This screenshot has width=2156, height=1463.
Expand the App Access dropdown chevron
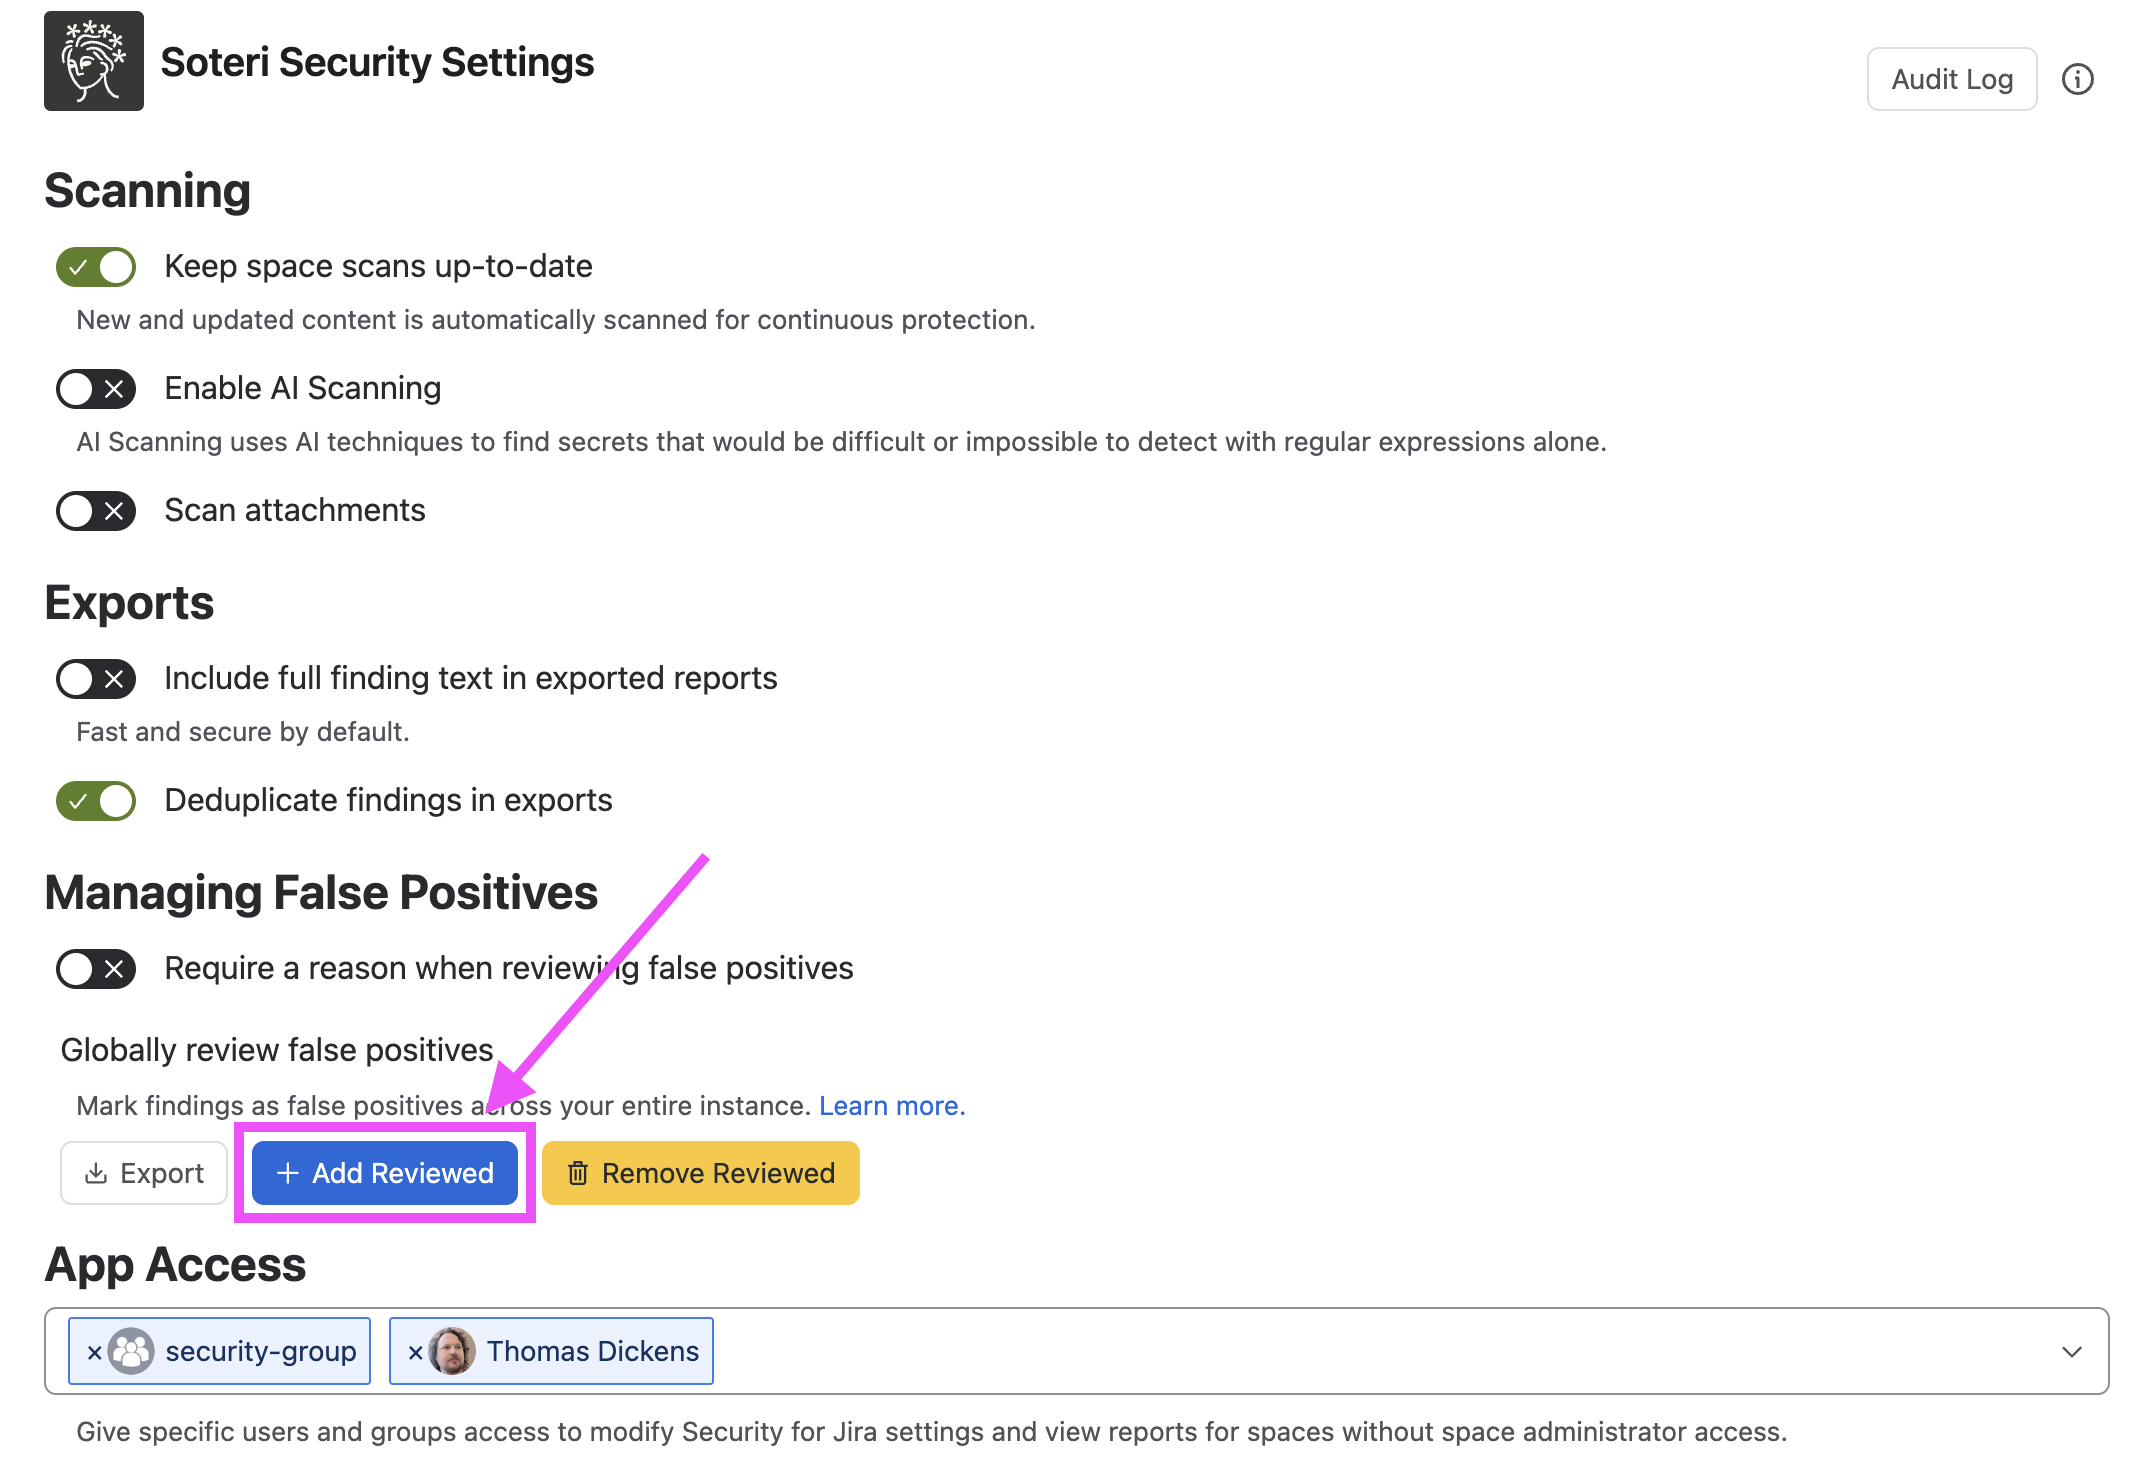coord(2072,1352)
